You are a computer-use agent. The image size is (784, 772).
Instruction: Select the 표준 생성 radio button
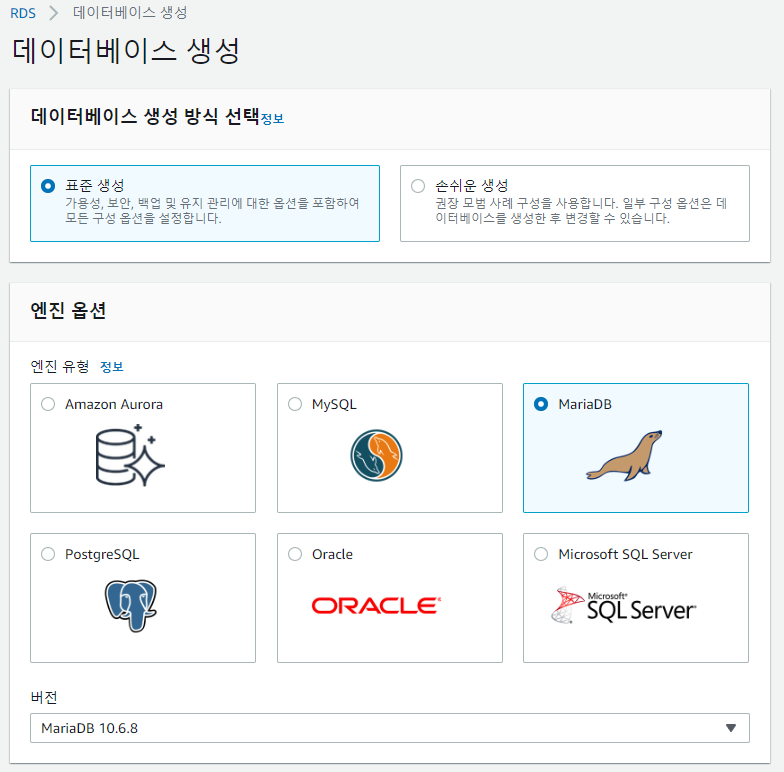pos(48,186)
